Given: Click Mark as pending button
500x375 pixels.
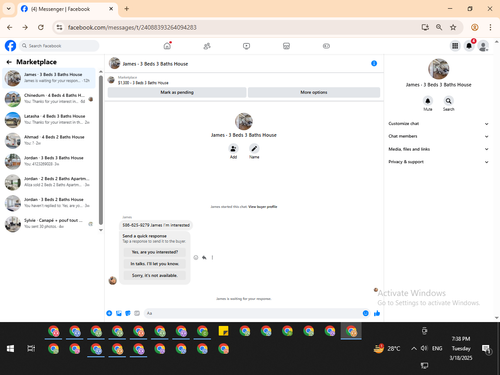Looking at the screenshot, I should (x=177, y=92).
